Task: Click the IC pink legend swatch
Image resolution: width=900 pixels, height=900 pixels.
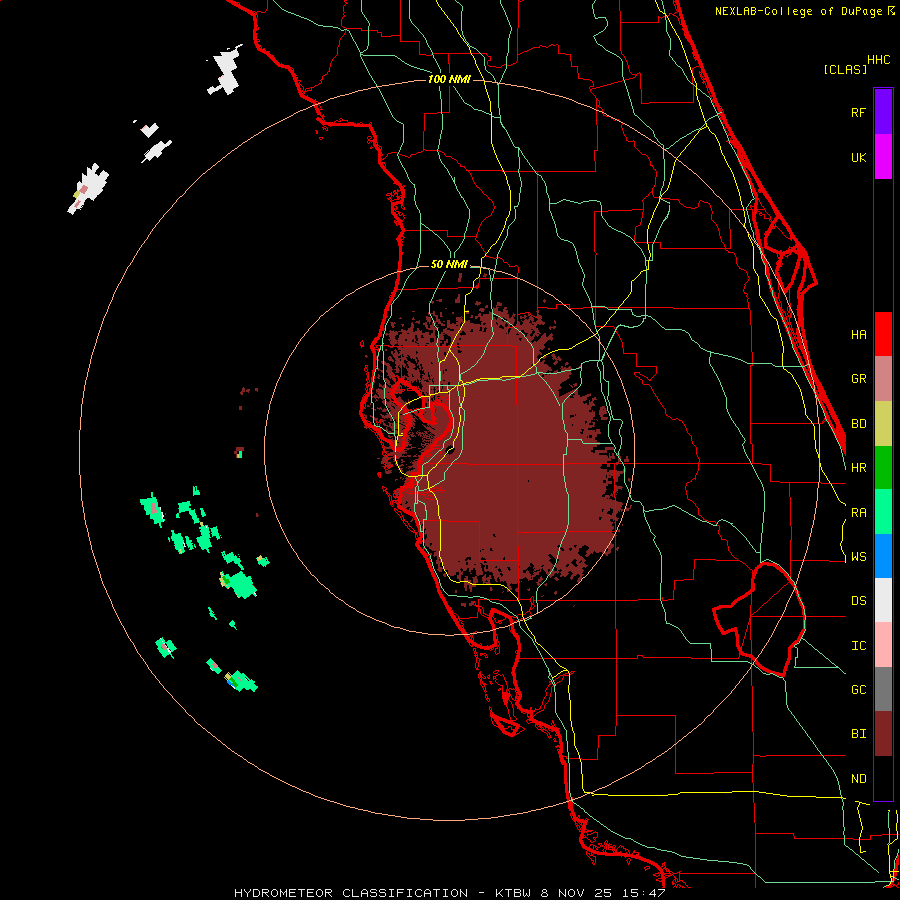Action: point(883,645)
